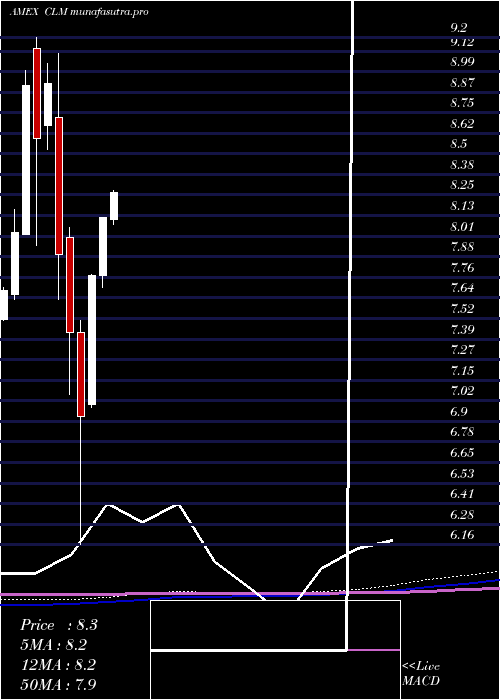Click the 6.28 price axis label

(462, 515)
